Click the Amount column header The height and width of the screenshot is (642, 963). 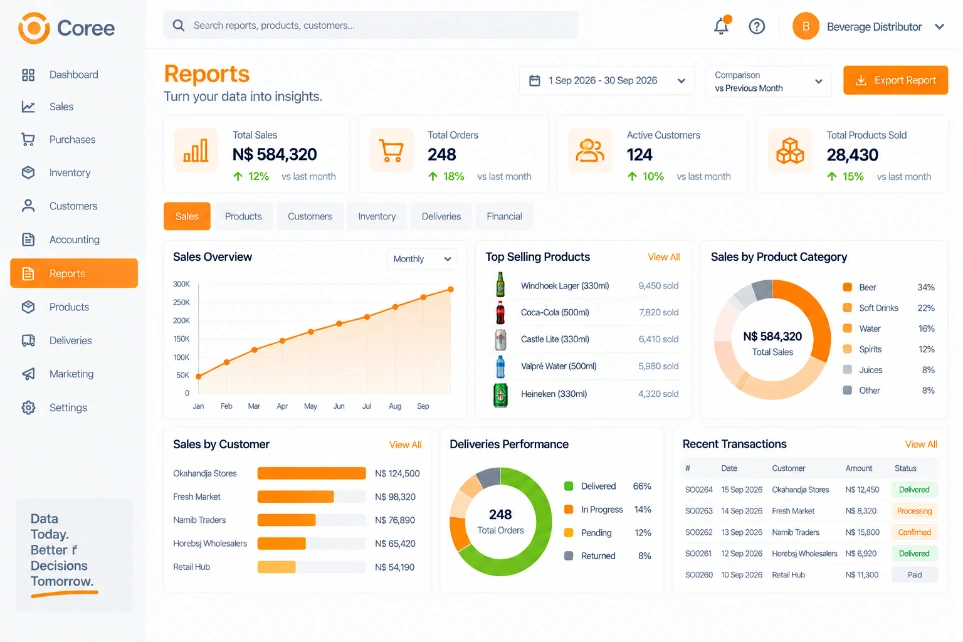click(859, 468)
